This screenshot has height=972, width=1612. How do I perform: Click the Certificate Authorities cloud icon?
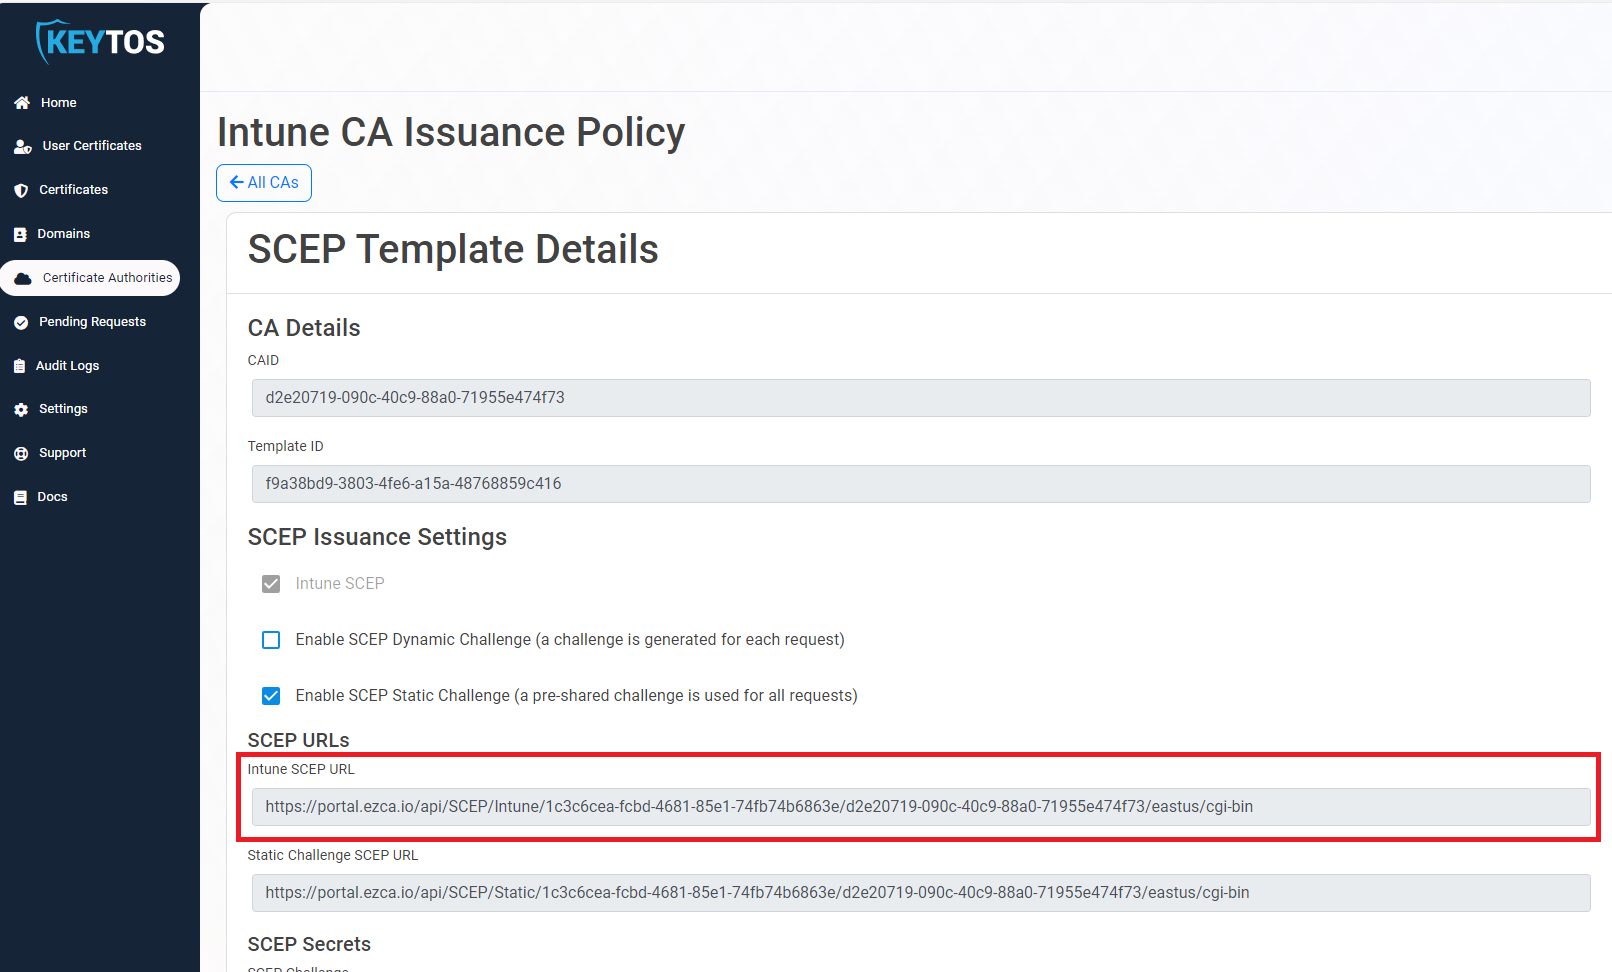tap(23, 278)
